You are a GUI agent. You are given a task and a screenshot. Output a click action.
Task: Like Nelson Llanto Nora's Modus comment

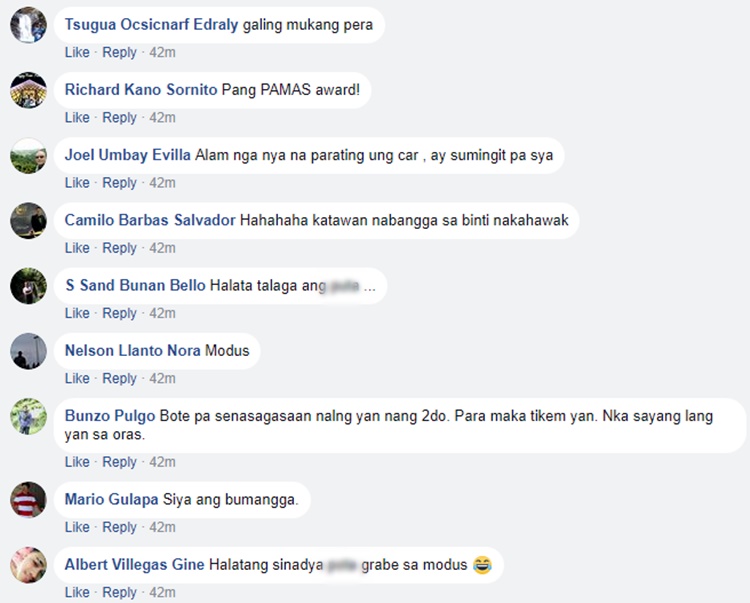pos(77,378)
